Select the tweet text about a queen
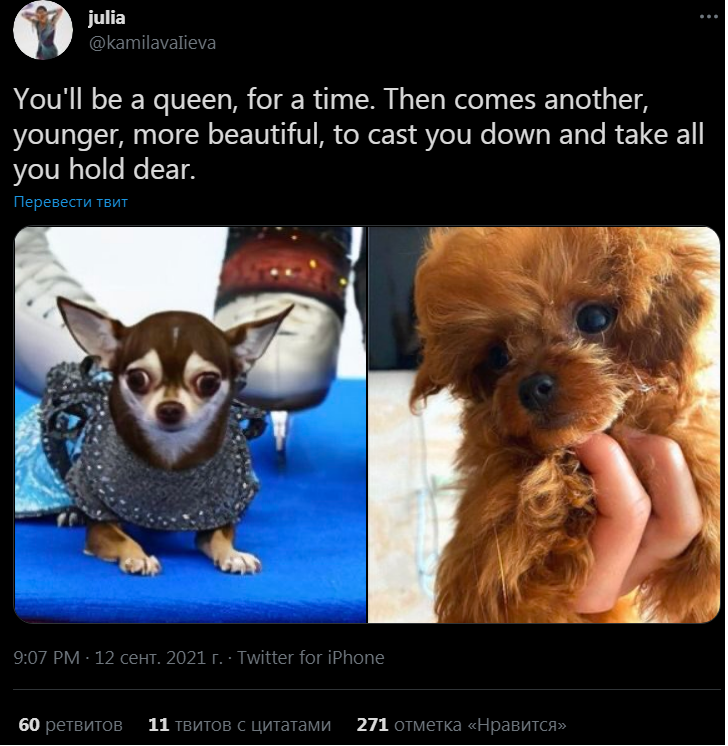Viewport: 728px width, 746px height. pyautogui.click(x=359, y=134)
